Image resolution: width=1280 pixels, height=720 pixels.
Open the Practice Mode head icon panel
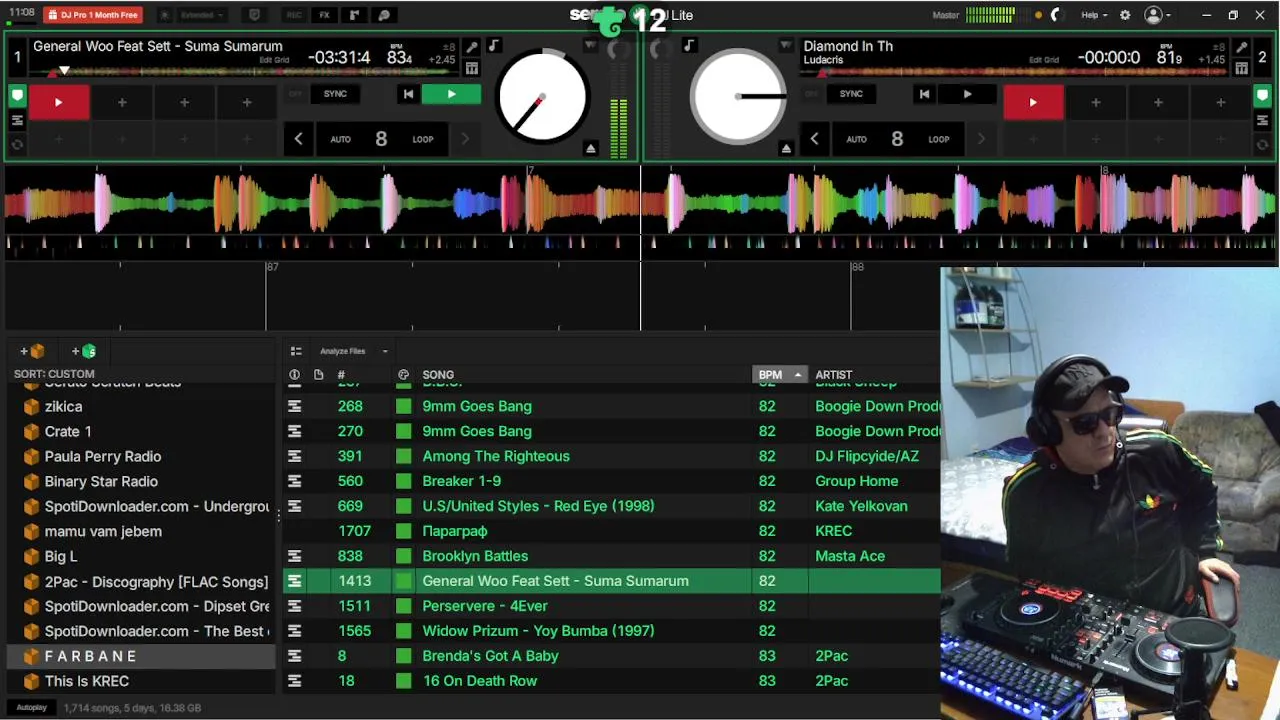coord(384,15)
